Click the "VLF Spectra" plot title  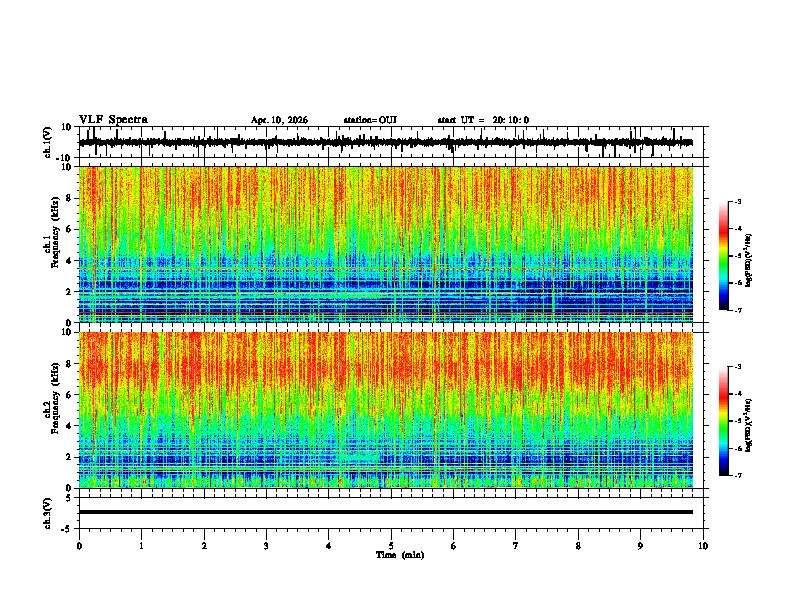tap(113, 120)
